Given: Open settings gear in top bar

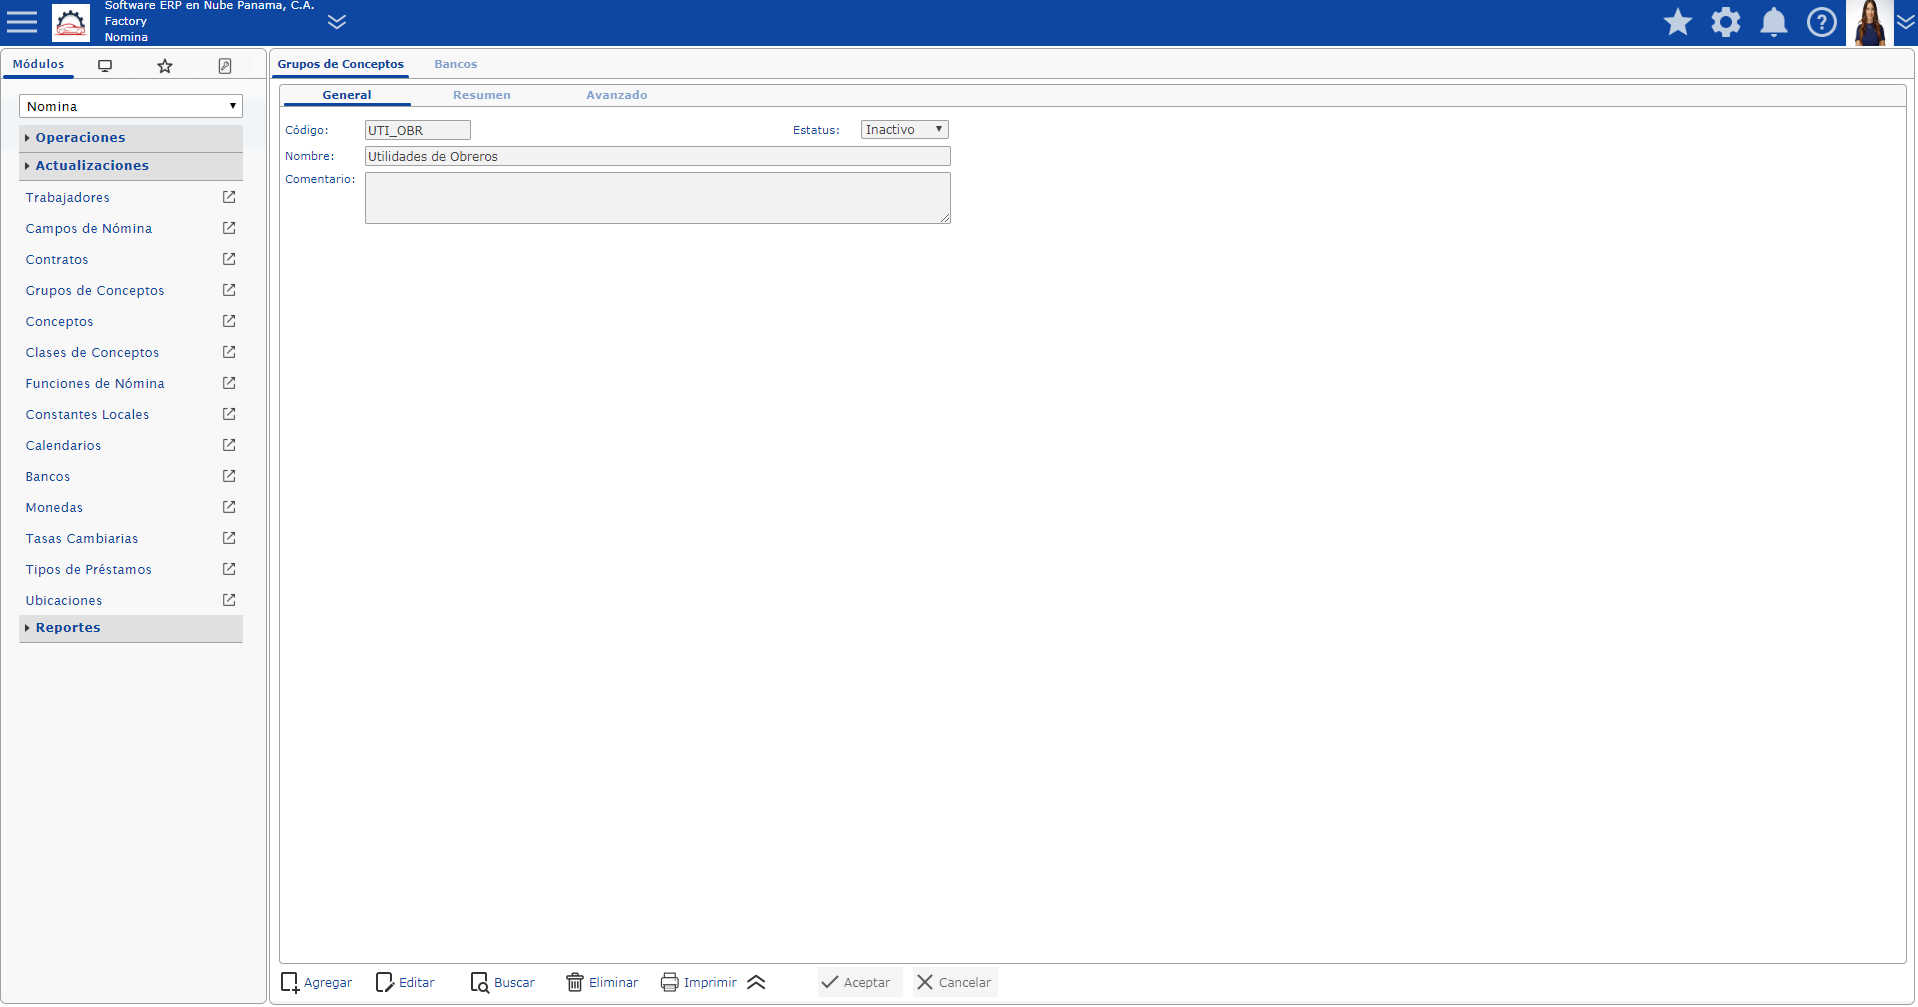Looking at the screenshot, I should (x=1725, y=22).
